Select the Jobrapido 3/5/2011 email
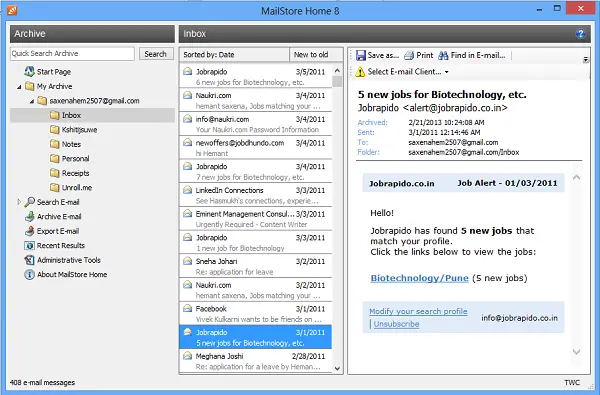The height and width of the screenshot is (395, 600). click(x=256, y=77)
